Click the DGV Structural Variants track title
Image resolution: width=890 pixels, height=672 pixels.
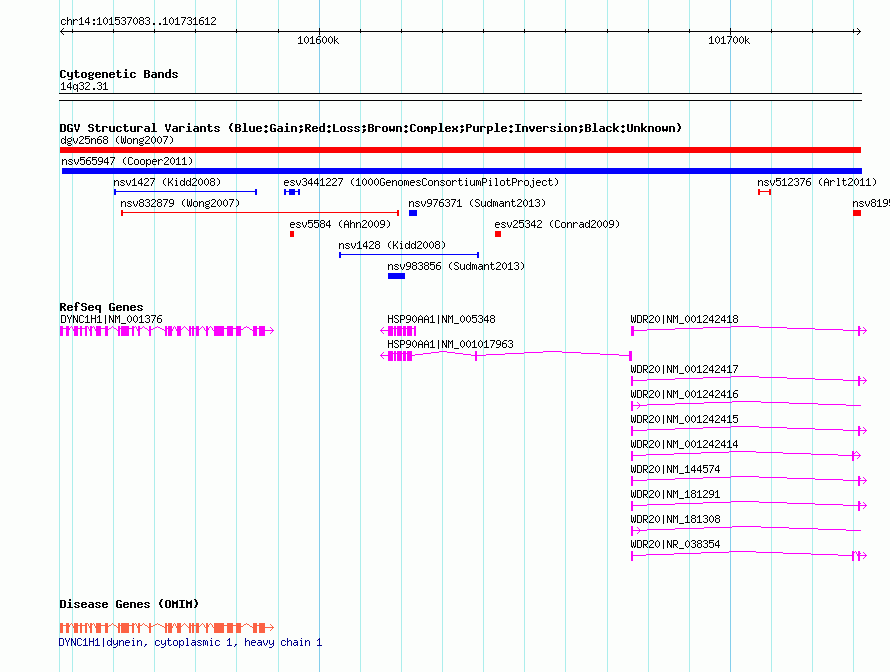click(370, 128)
